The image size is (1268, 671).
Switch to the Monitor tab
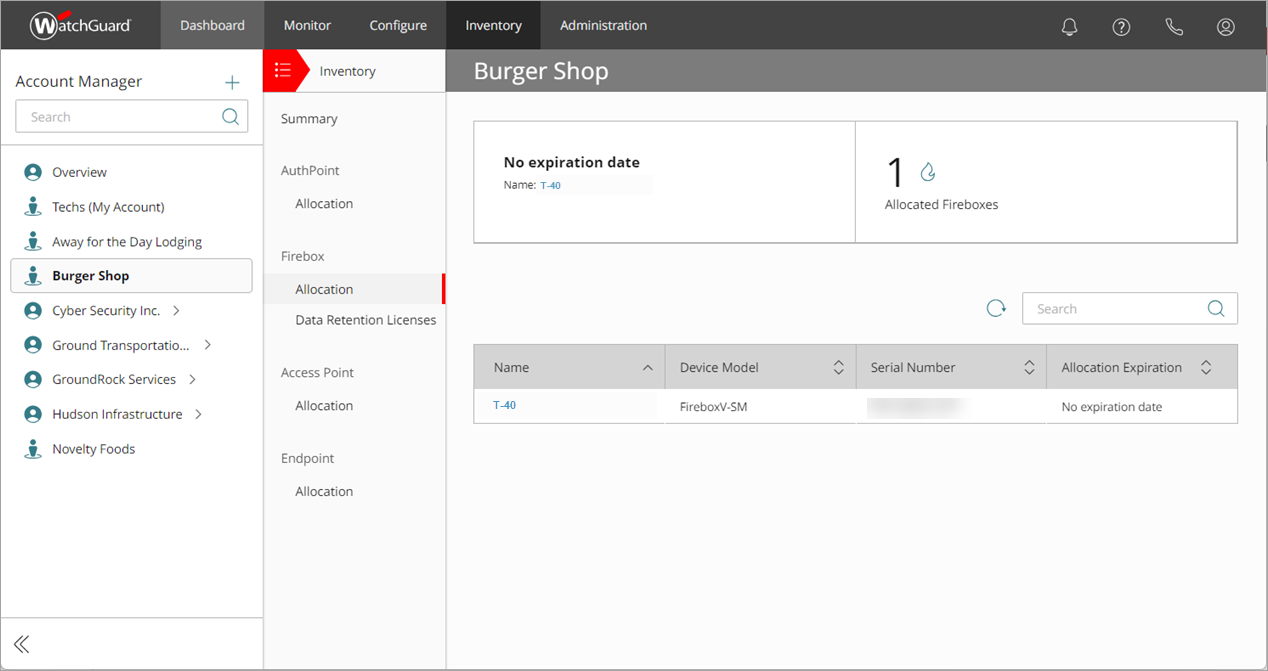click(307, 25)
